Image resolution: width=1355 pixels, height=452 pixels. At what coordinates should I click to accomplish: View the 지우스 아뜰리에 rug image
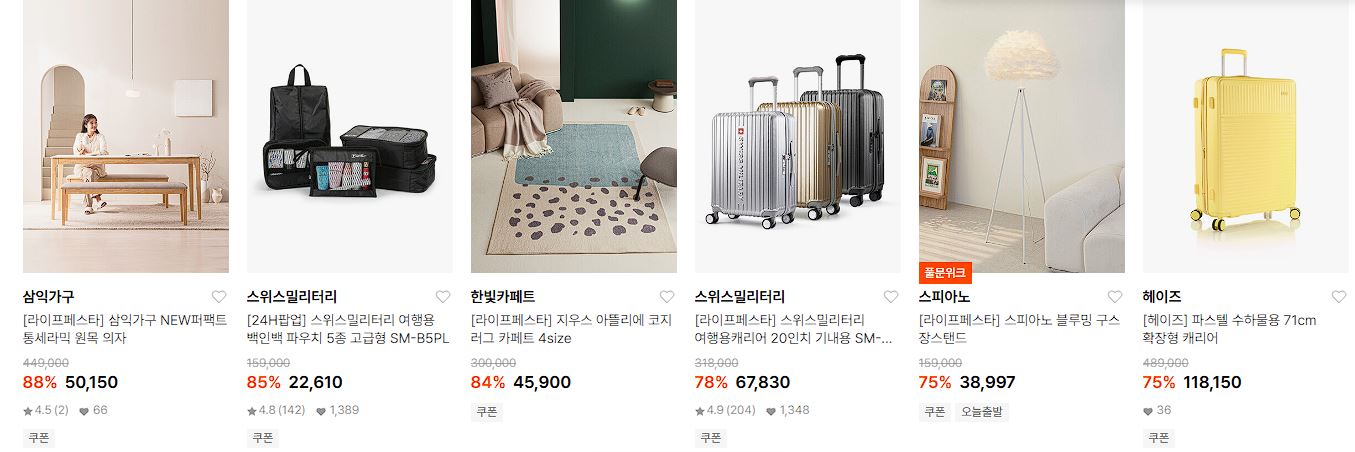point(574,136)
